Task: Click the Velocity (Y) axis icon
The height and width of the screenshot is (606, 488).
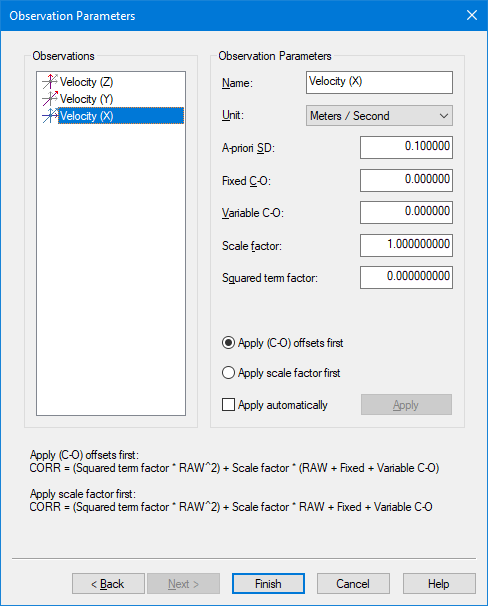Action: (x=50, y=99)
